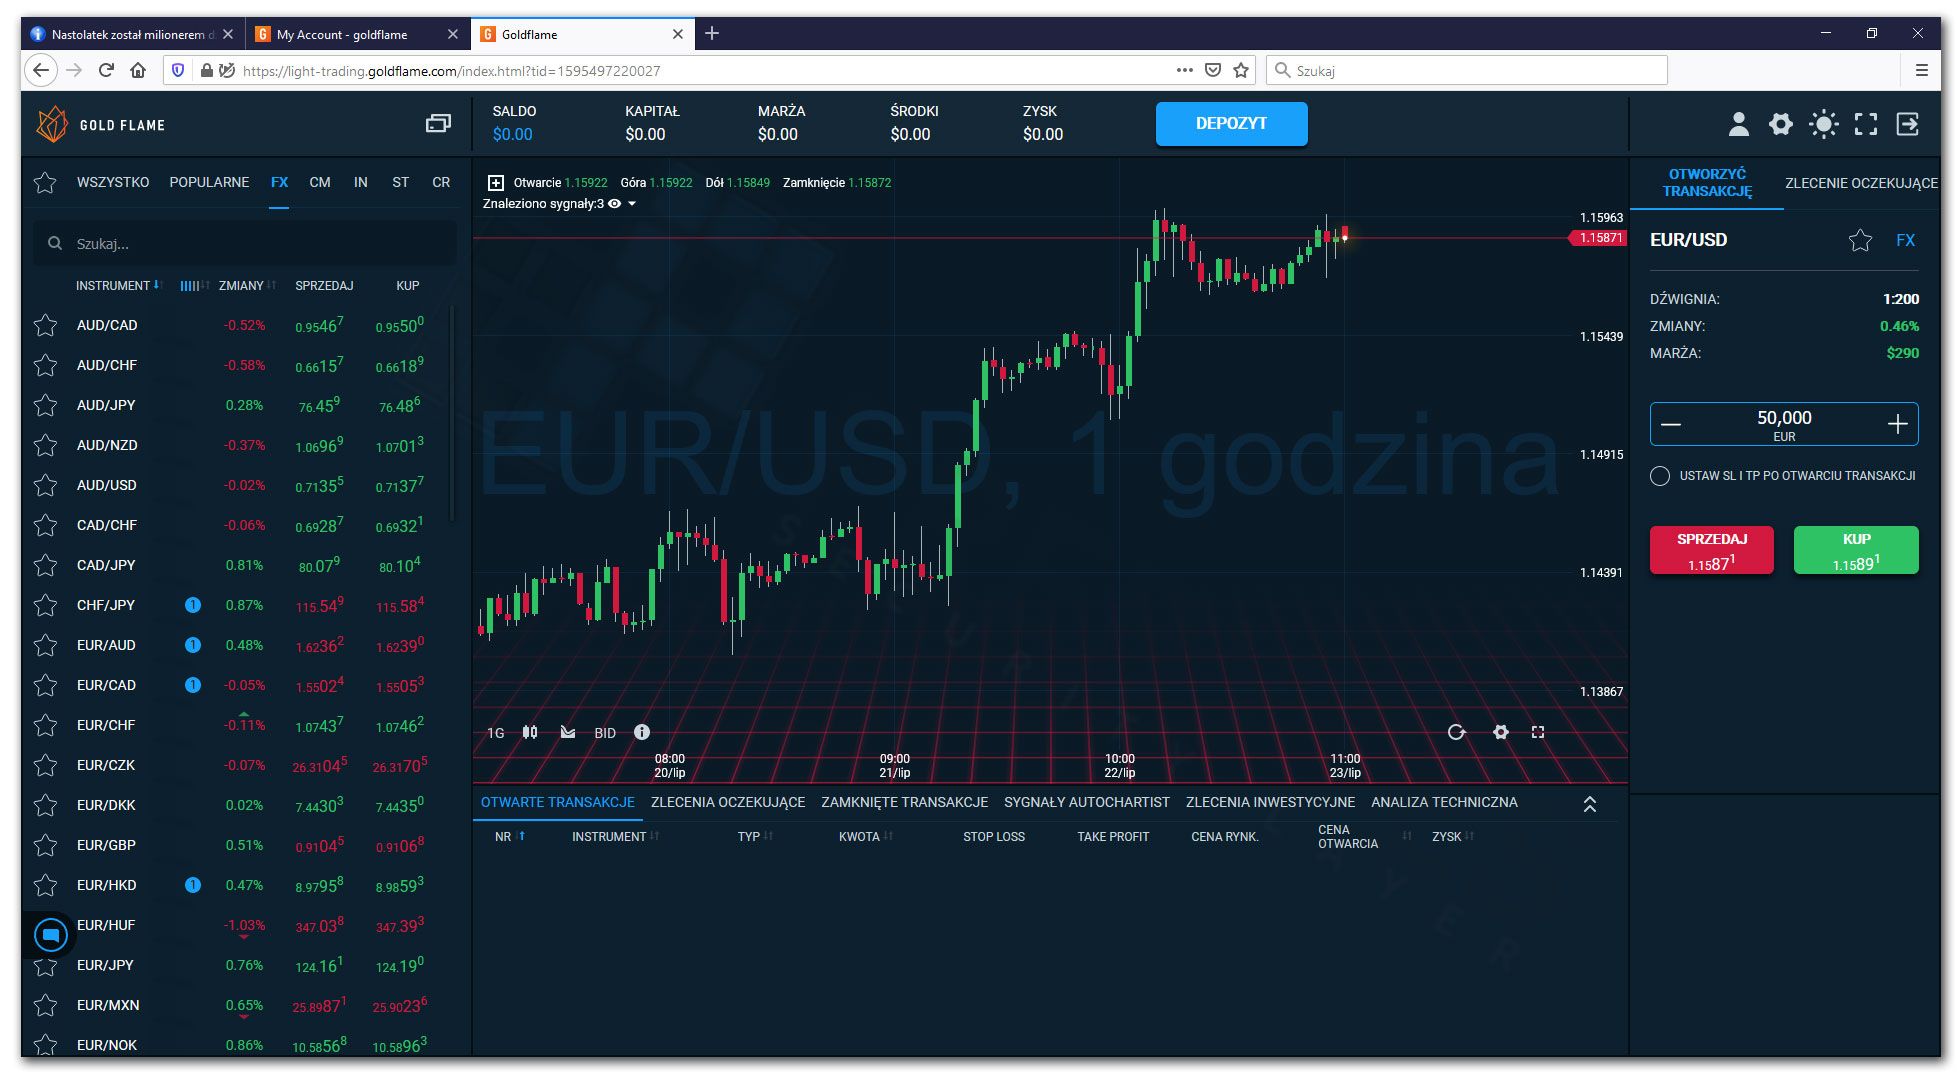The height and width of the screenshot is (1074, 1957).
Task: Click the 50,000 EUR amount field
Action: pyautogui.click(x=1784, y=424)
